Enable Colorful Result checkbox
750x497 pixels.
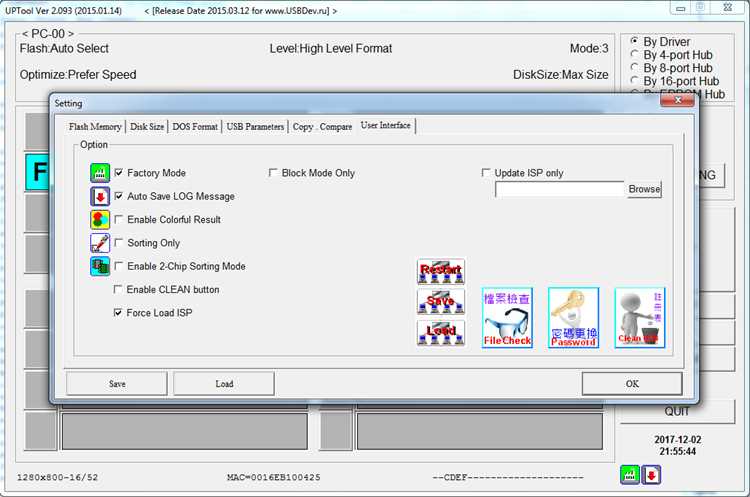(x=119, y=219)
